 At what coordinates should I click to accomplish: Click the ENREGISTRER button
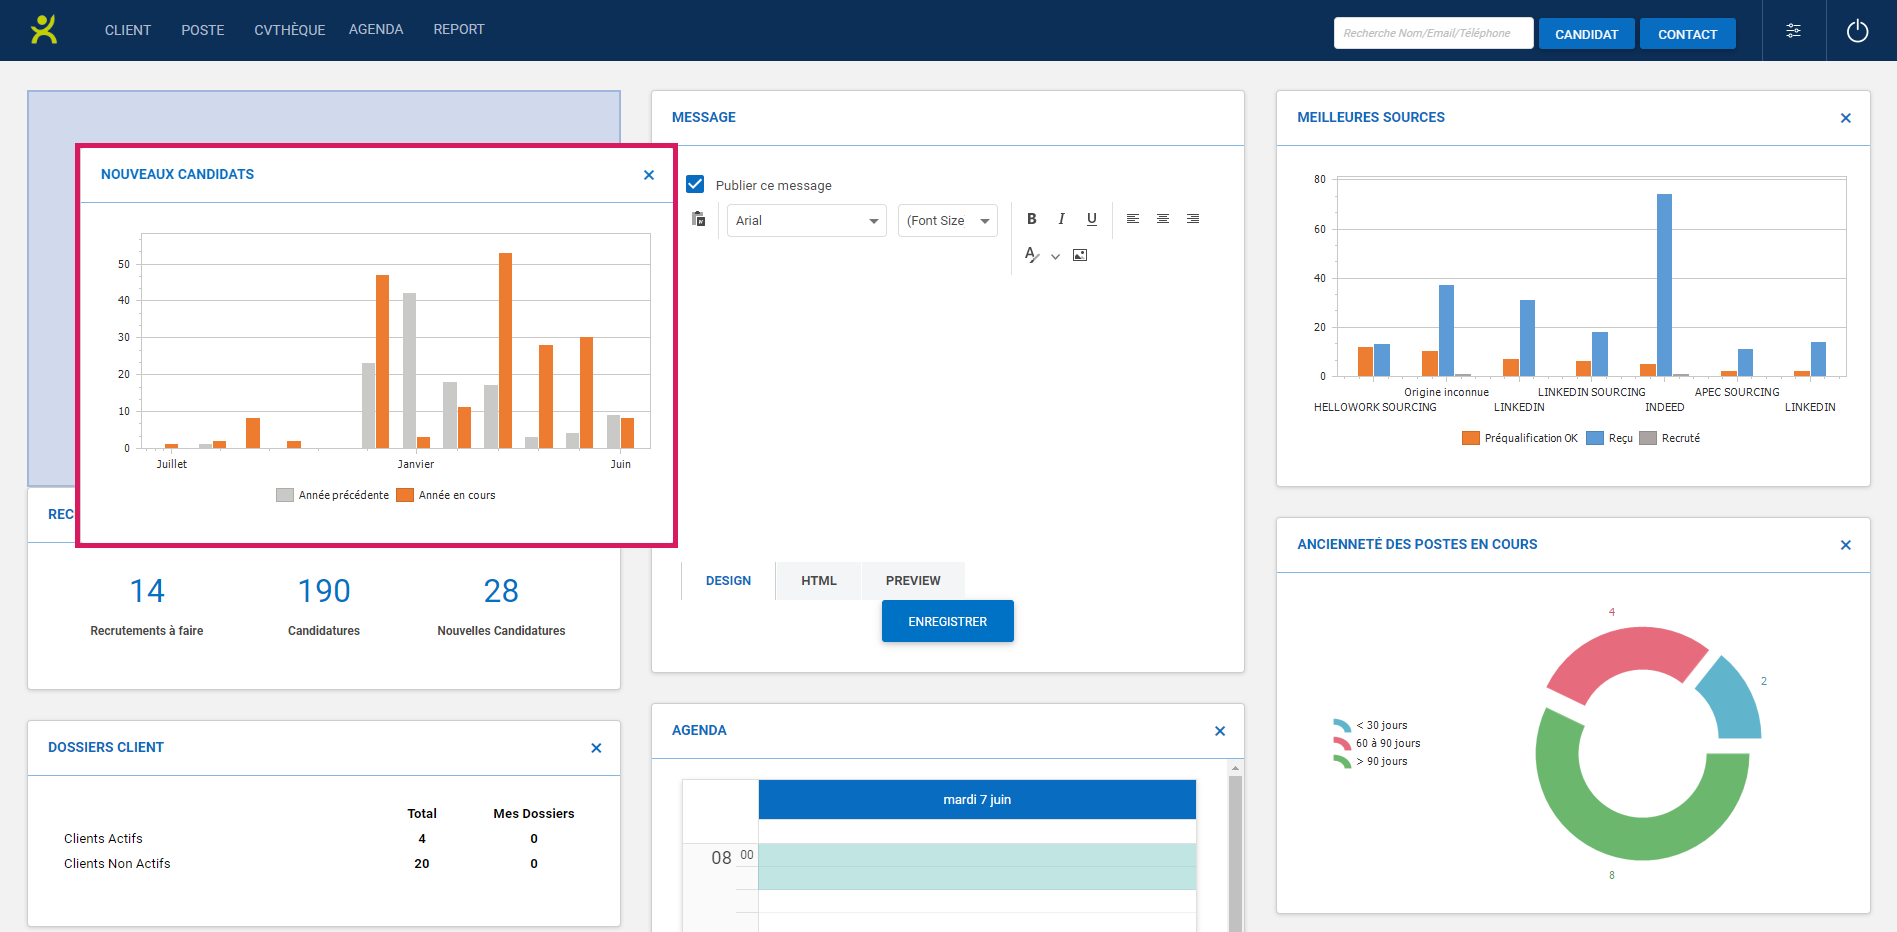[947, 621]
